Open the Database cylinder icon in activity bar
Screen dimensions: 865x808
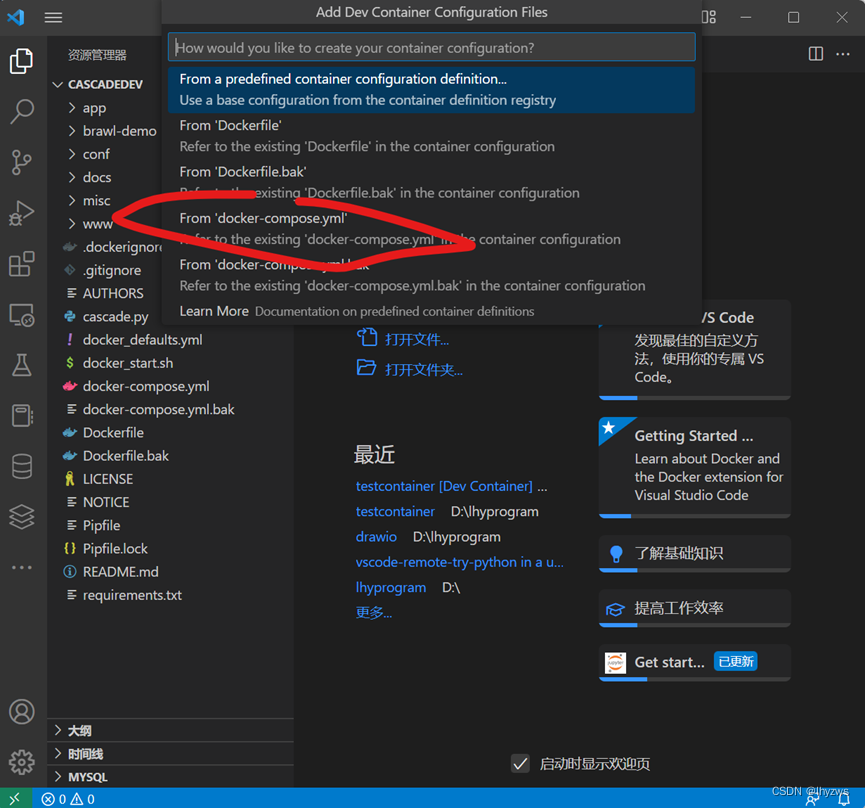(x=22, y=466)
